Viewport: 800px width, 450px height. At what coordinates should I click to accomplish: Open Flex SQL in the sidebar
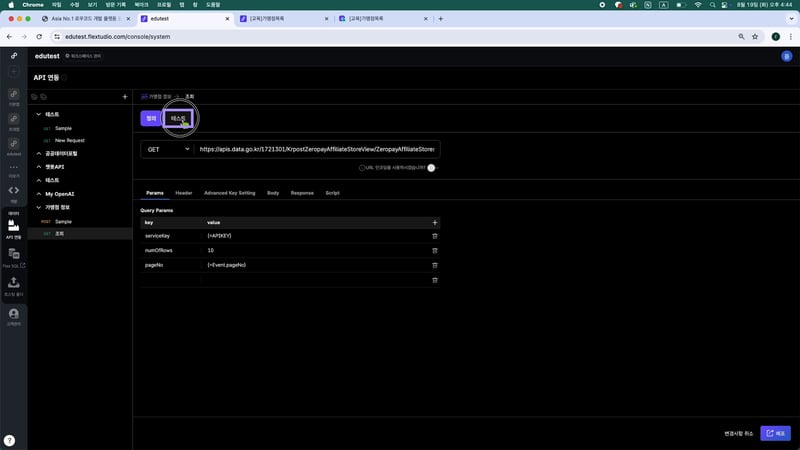tap(14, 257)
